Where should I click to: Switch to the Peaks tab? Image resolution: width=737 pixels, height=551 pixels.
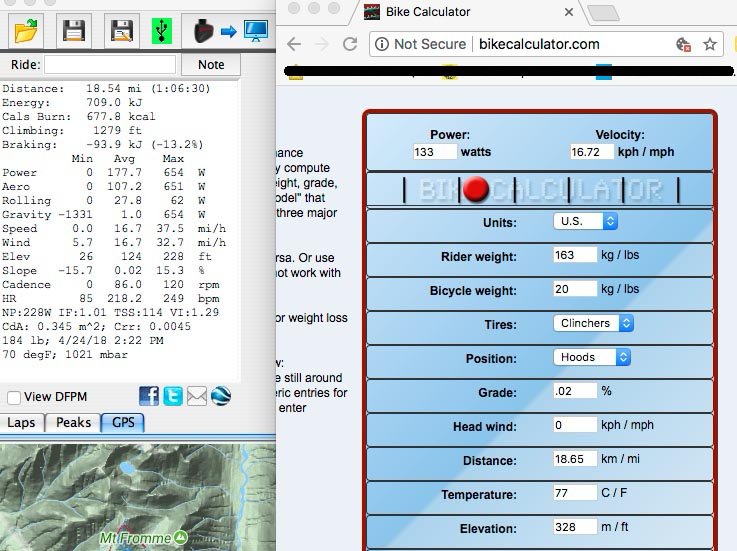click(x=73, y=422)
